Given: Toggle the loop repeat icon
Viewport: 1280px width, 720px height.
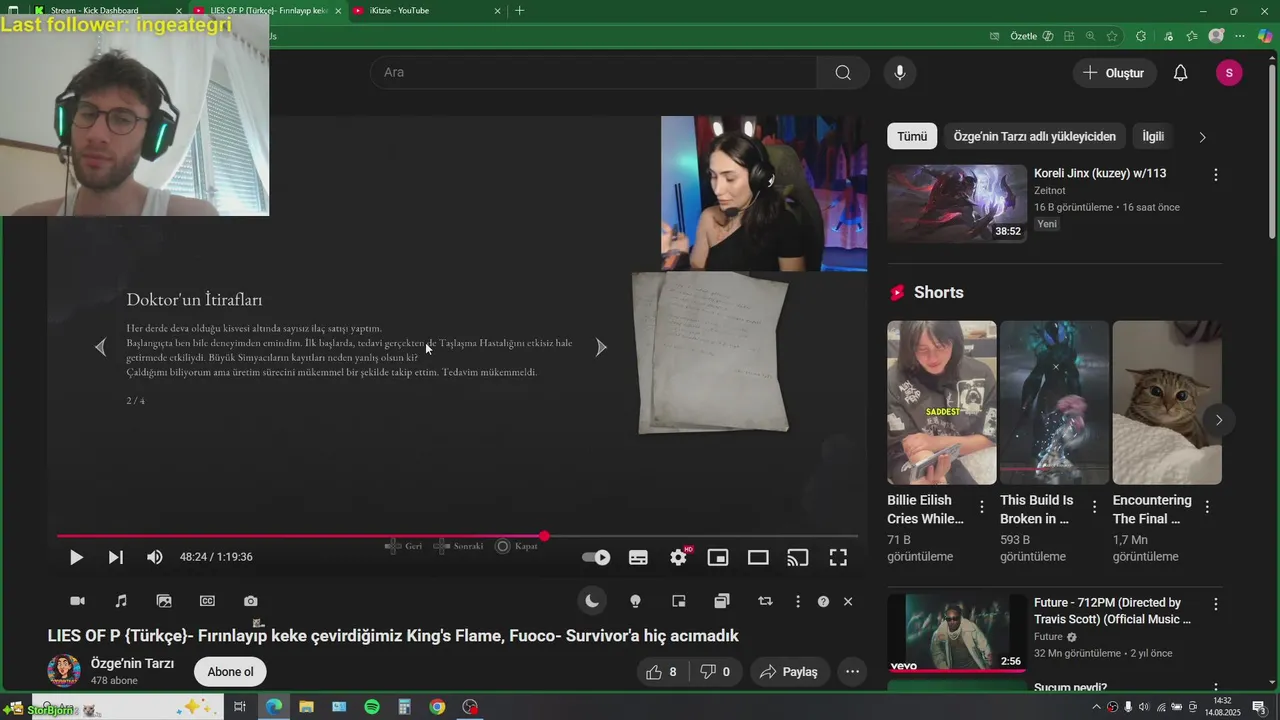Looking at the screenshot, I should pos(765,601).
